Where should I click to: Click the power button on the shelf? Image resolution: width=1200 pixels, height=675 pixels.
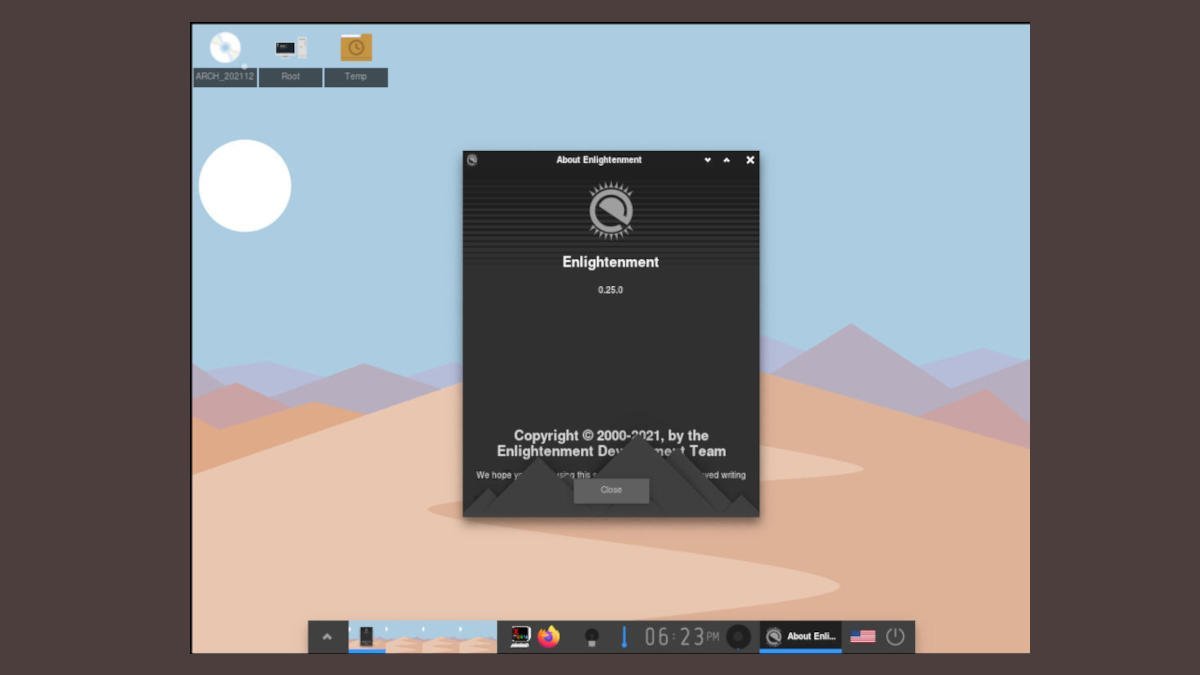pyautogui.click(x=893, y=635)
